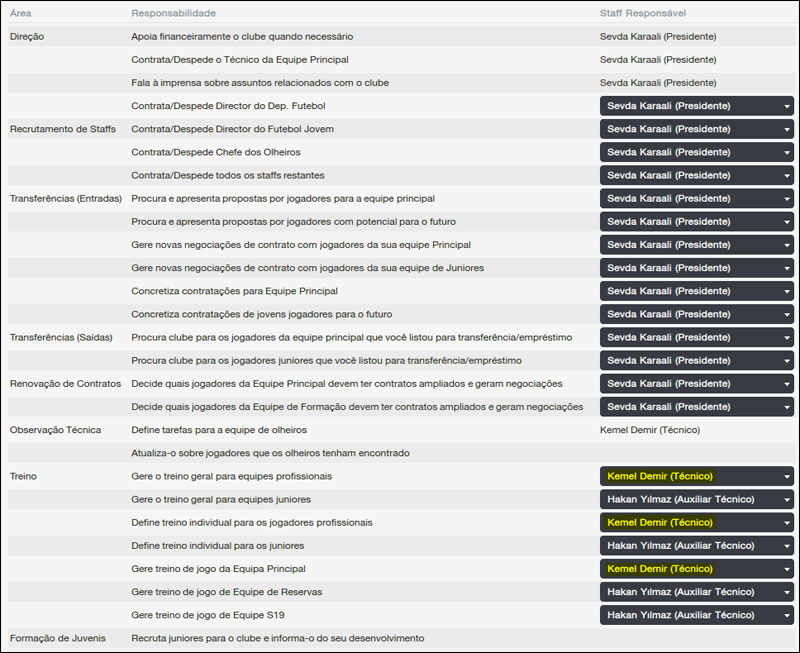Open dropdown for Contrata/Despede Director do Futebol Jovem
Image resolution: width=800 pixels, height=653 pixels.
tap(696, 129)
